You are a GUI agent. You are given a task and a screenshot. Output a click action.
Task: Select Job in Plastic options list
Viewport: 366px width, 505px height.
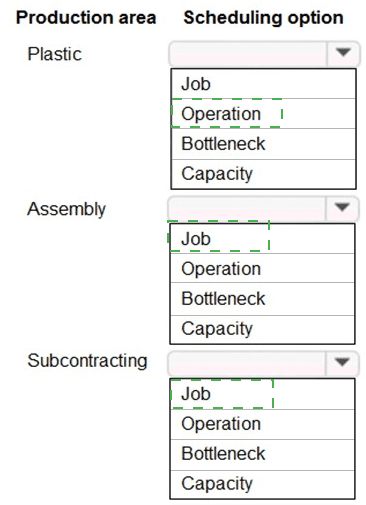click(263, 84)
